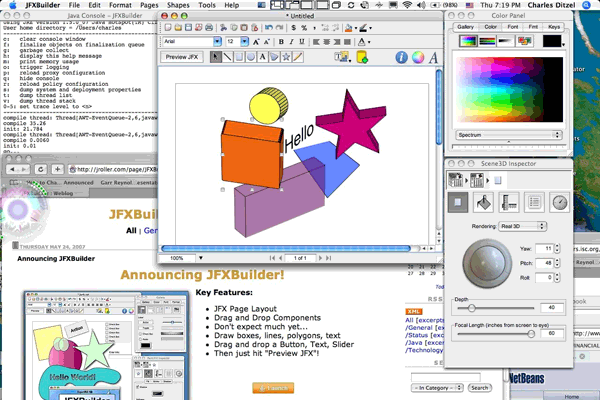The image size is (600, 400).
Task: Select the Star shape tool
Action: click(286, 57)
